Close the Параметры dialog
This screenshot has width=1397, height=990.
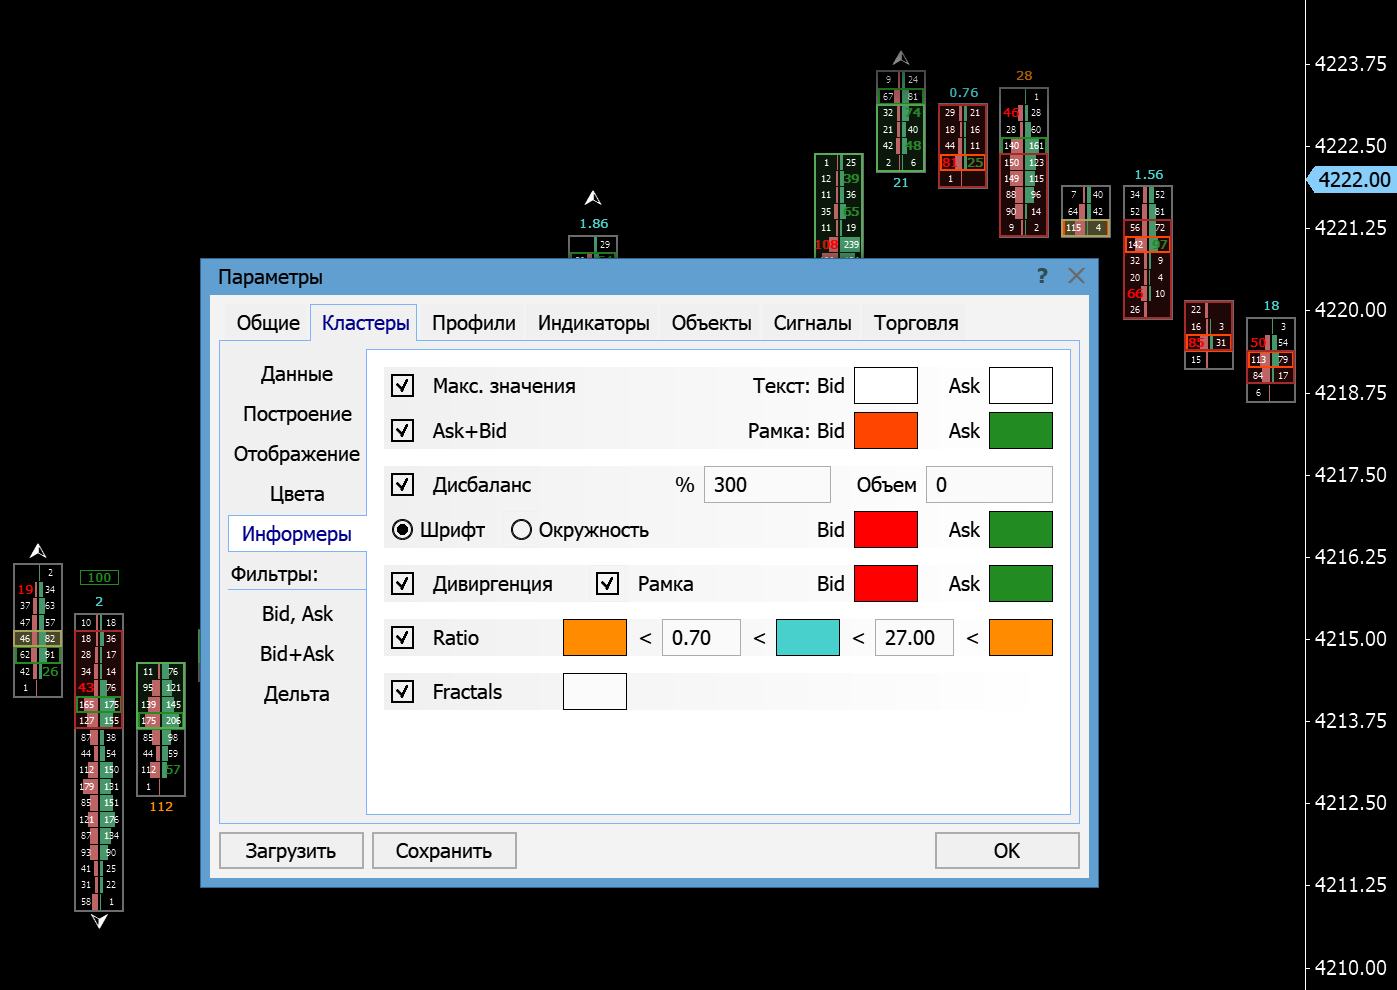tap(1076, 276)
